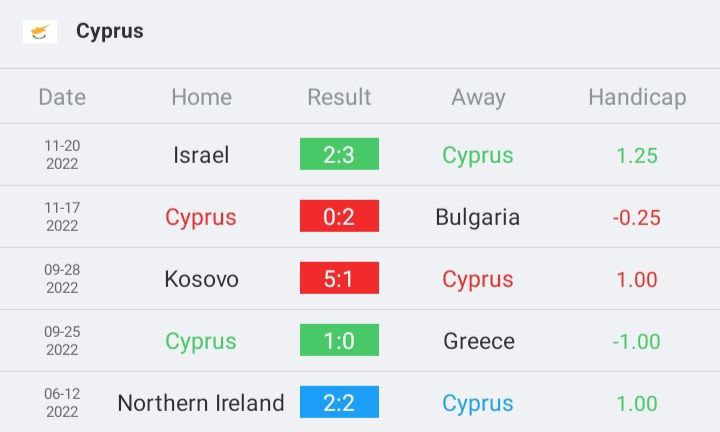Open the green 2:3 result badge
The width and height of the screenshot is (720, 432).
click(339, 154)
